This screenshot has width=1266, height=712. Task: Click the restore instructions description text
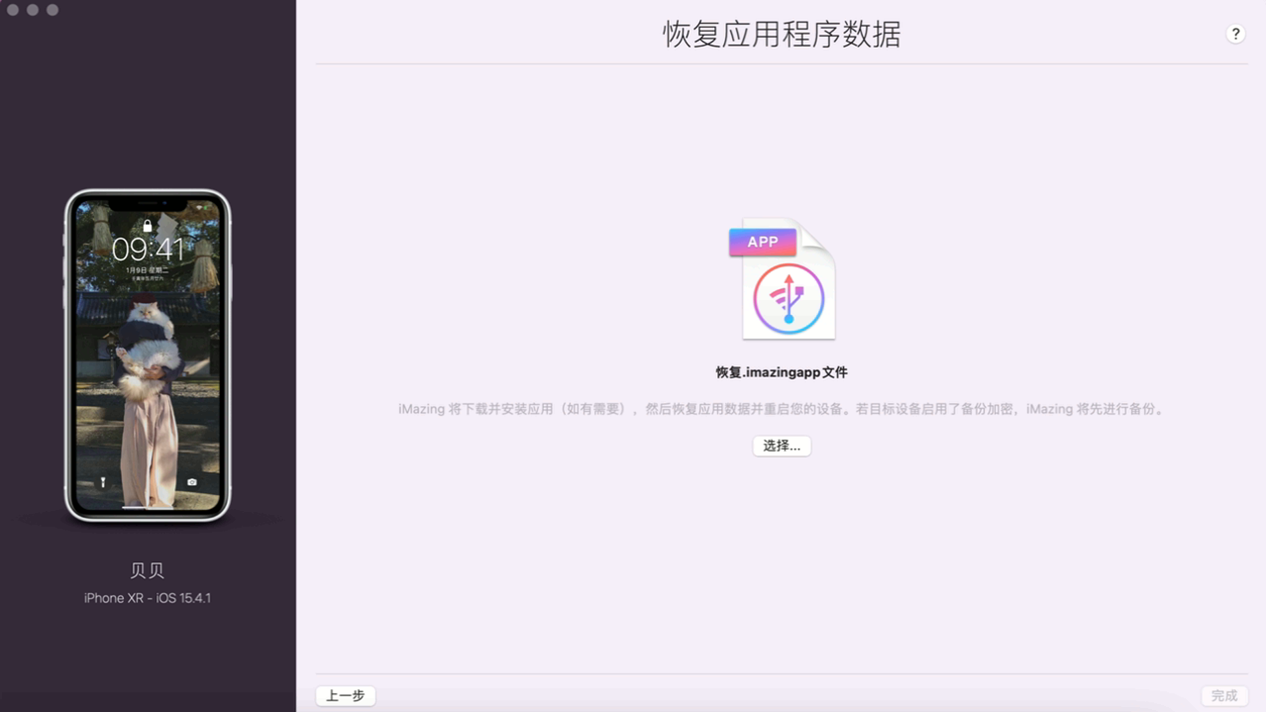coord(781,408)
